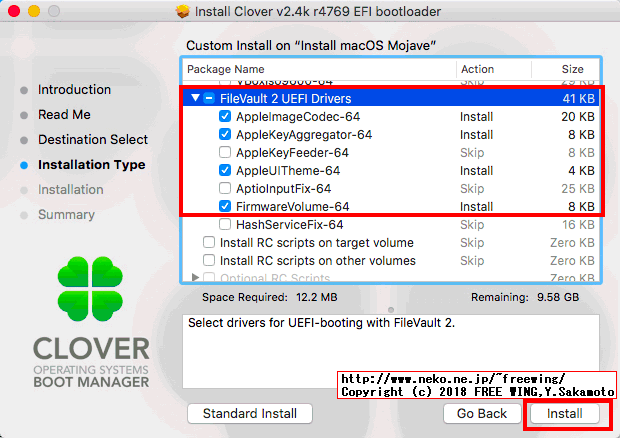This screenshot has width=620, height=438.
Task: Uncheck FirmwareVolume-64 checkbox
Action: pyautogui.click(x=225, y=206)
